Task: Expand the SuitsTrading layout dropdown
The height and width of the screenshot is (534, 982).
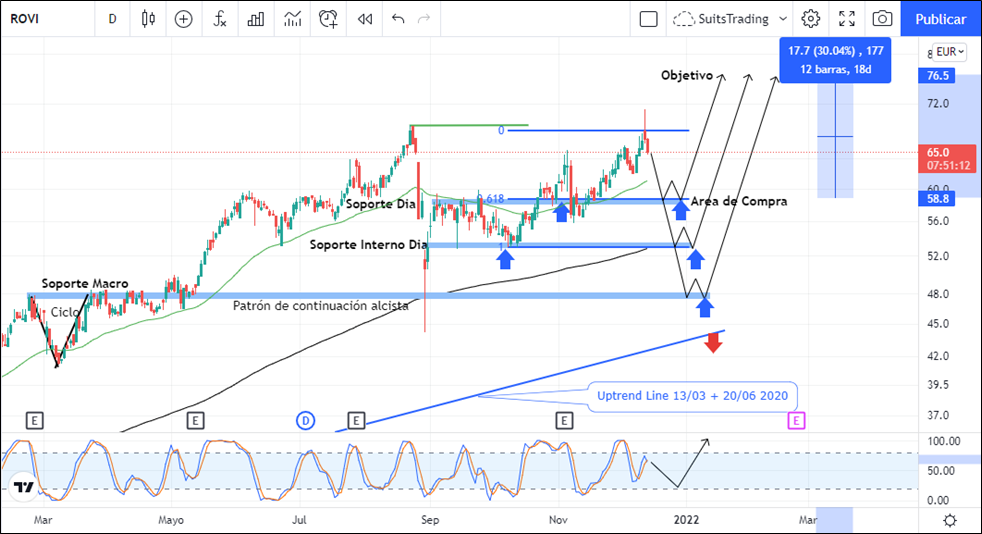Action: click(x=781, y=19)
